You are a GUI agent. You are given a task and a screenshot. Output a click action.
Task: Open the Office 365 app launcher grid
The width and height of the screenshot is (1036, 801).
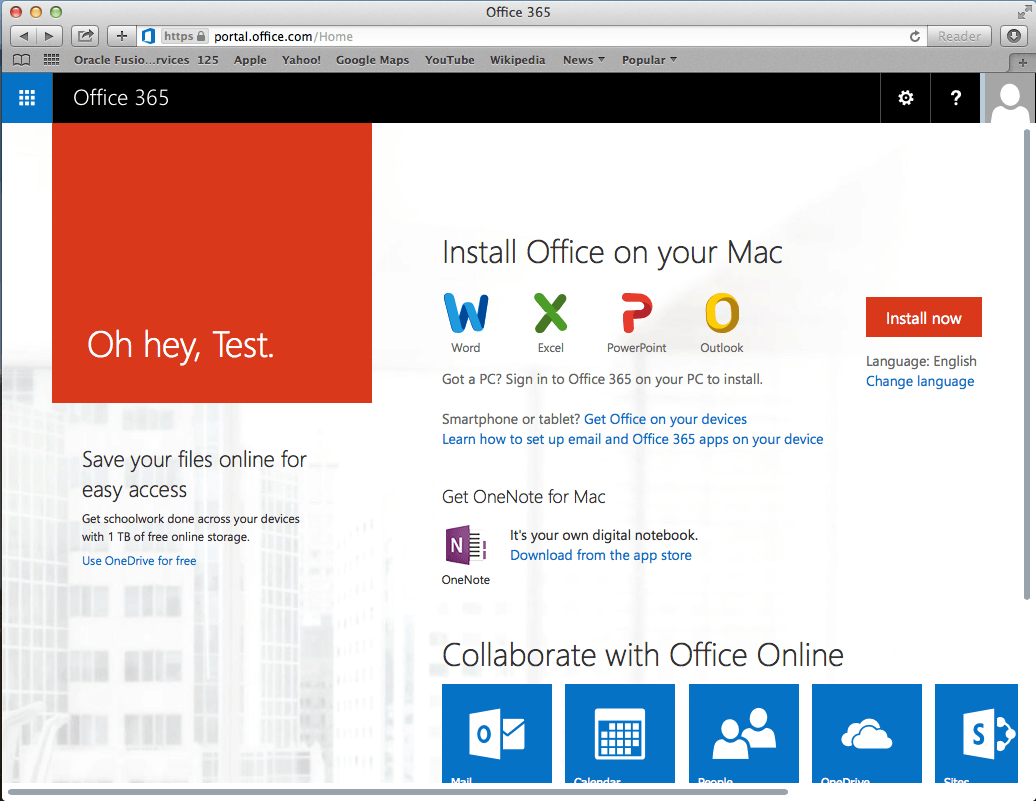click(27, 98)
